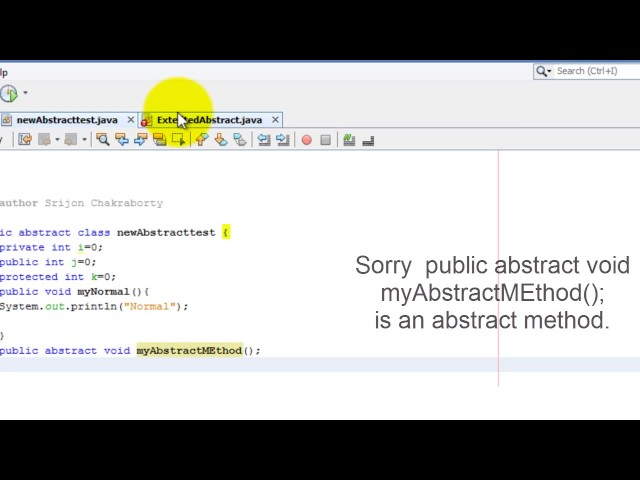This screenshot has width=640, height=480.
Task: Click the Forward navigation icon
Action: pos(71,140)
